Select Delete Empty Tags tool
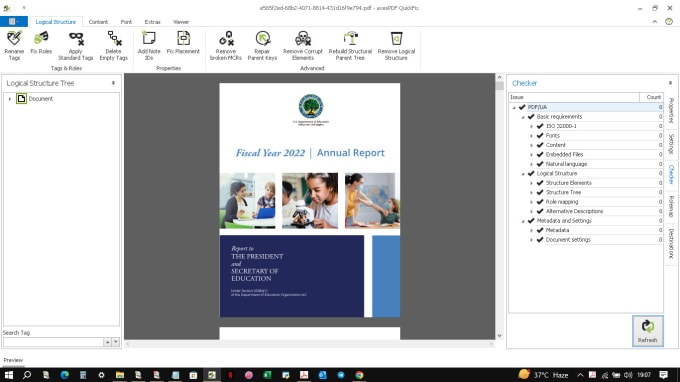Screen dimensions: 680x382 point(114,45)
